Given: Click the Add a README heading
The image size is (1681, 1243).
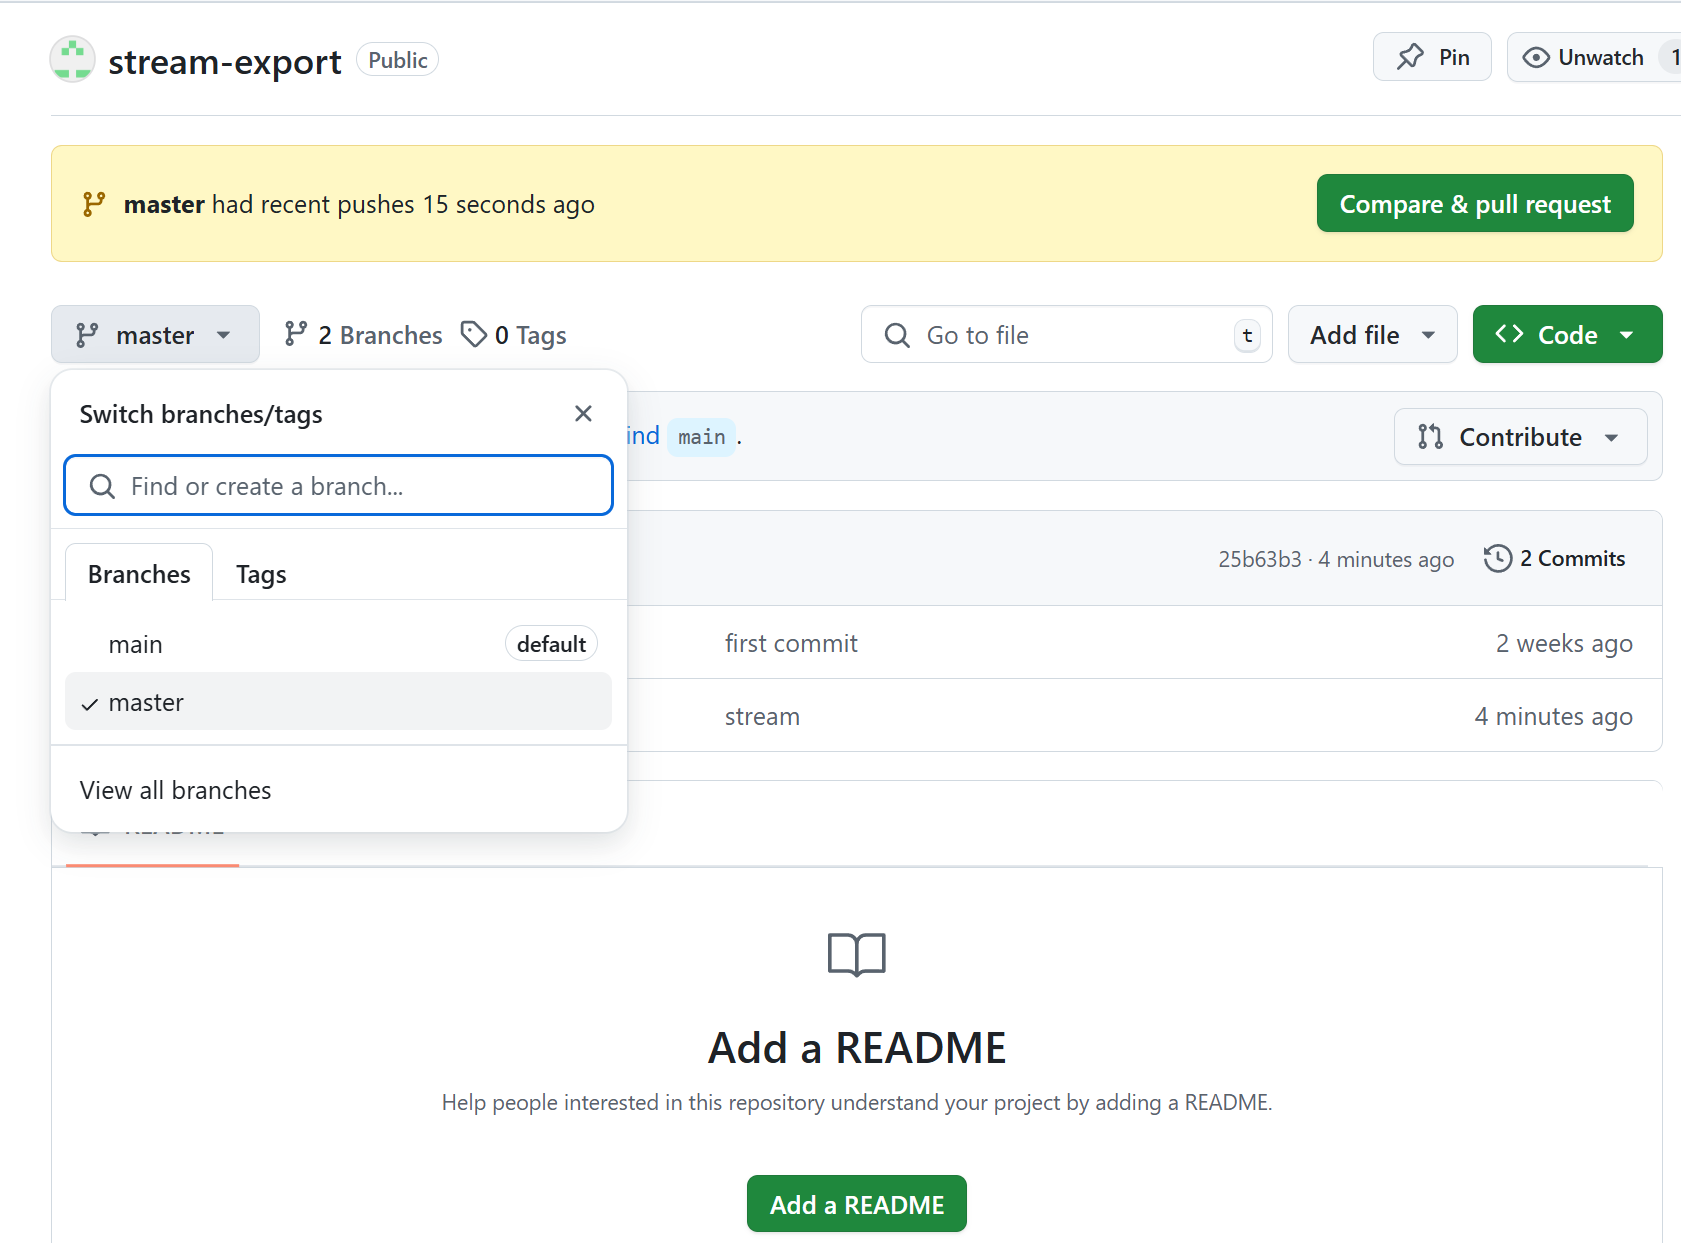Looking at the screenshot, I should 857,1047.
